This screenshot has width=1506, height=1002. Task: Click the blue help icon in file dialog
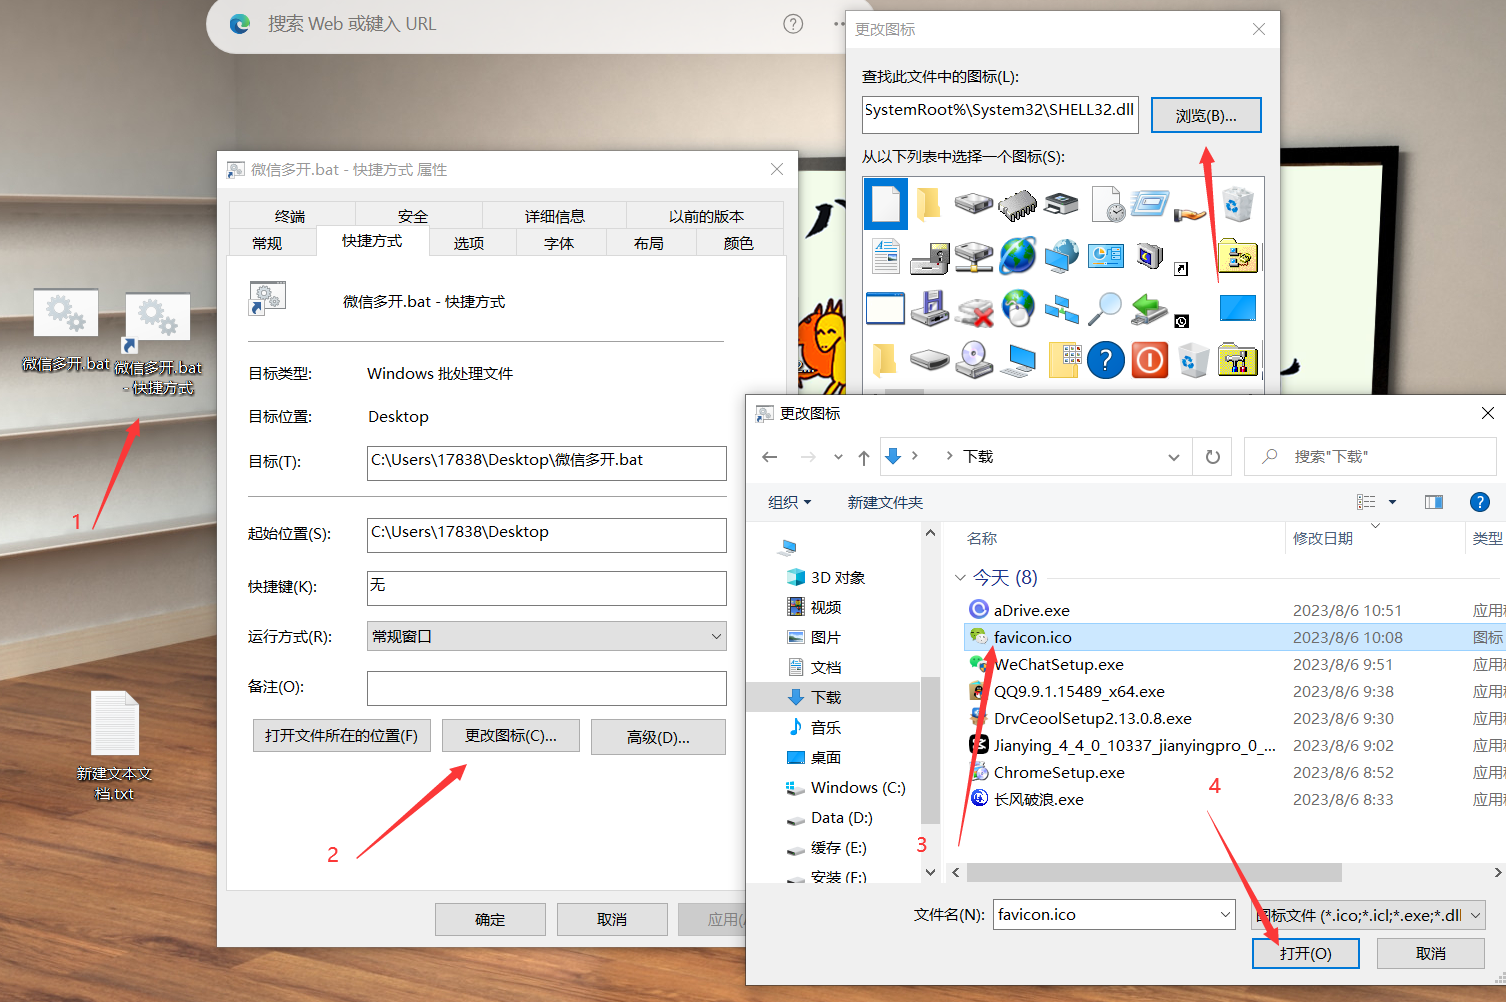(1480, 502)
